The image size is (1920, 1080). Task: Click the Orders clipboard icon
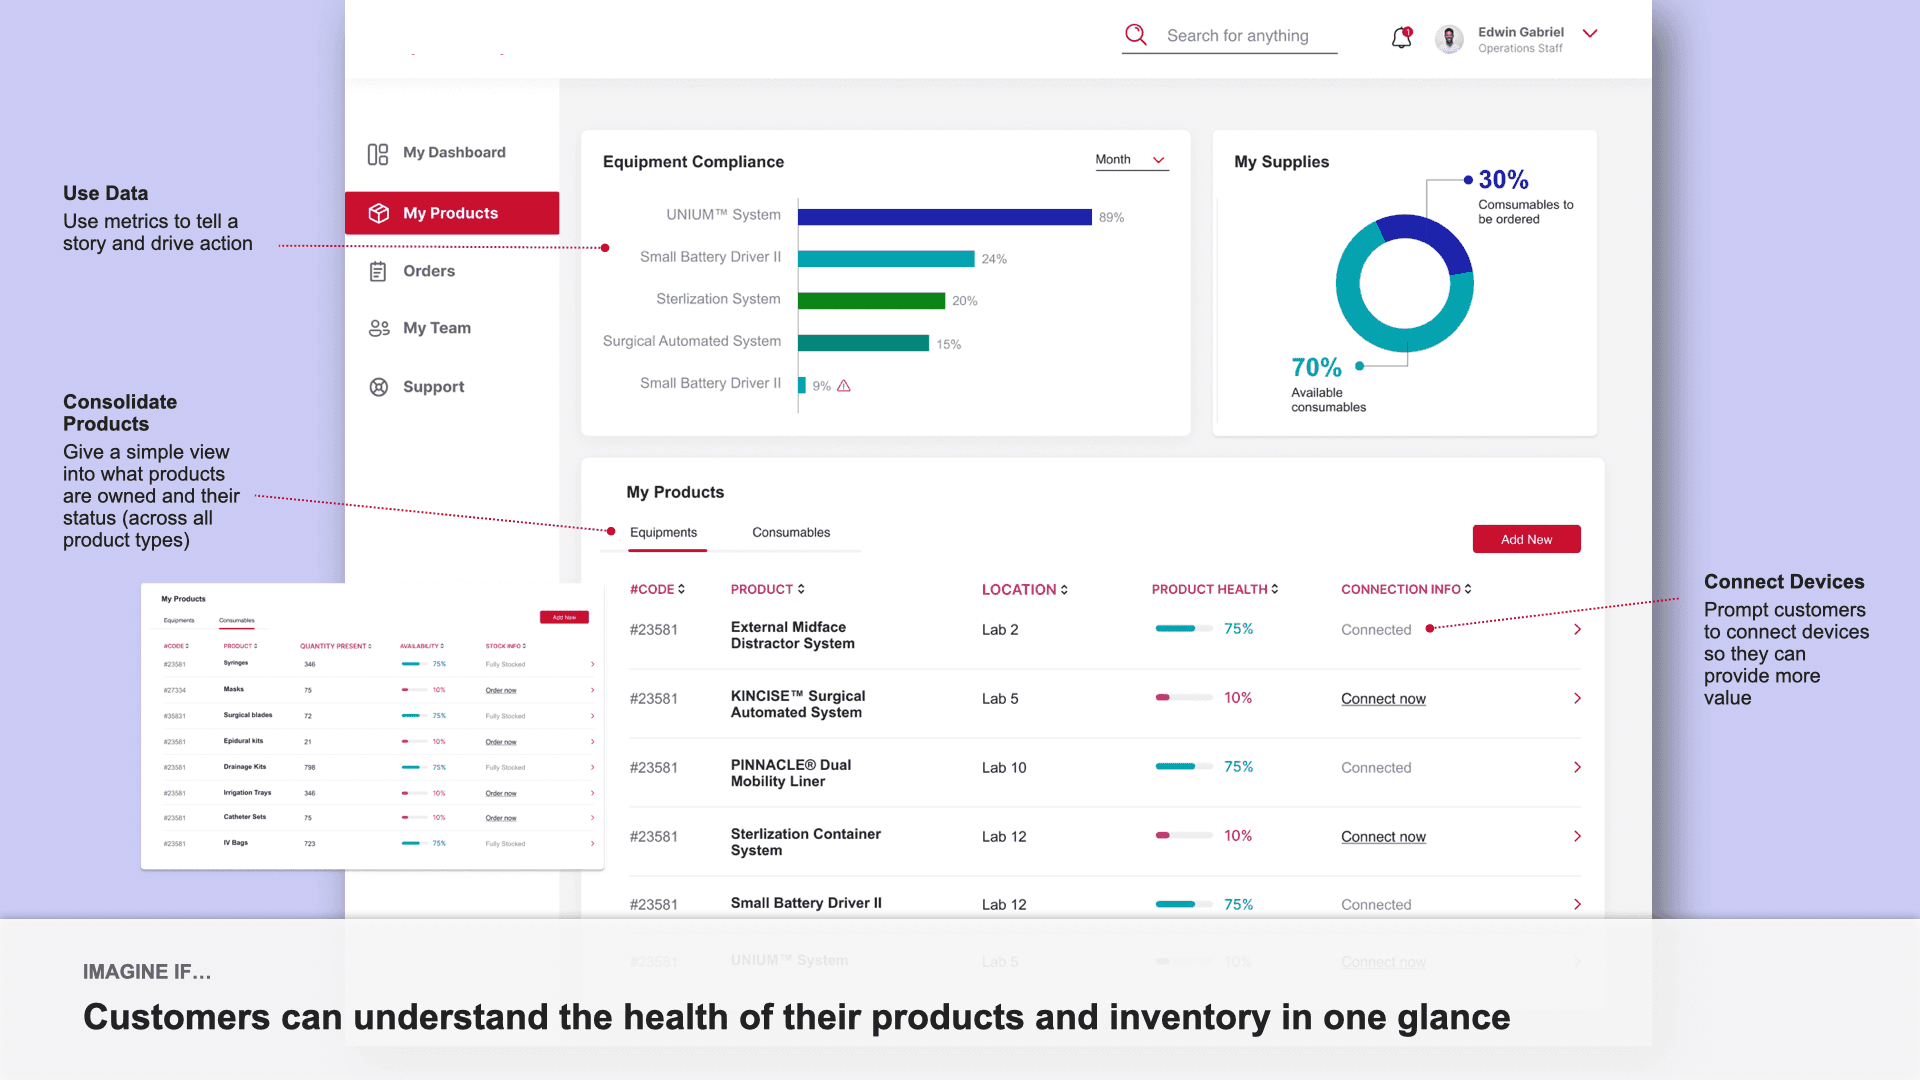pyautogui.click(x=378, y=271)
